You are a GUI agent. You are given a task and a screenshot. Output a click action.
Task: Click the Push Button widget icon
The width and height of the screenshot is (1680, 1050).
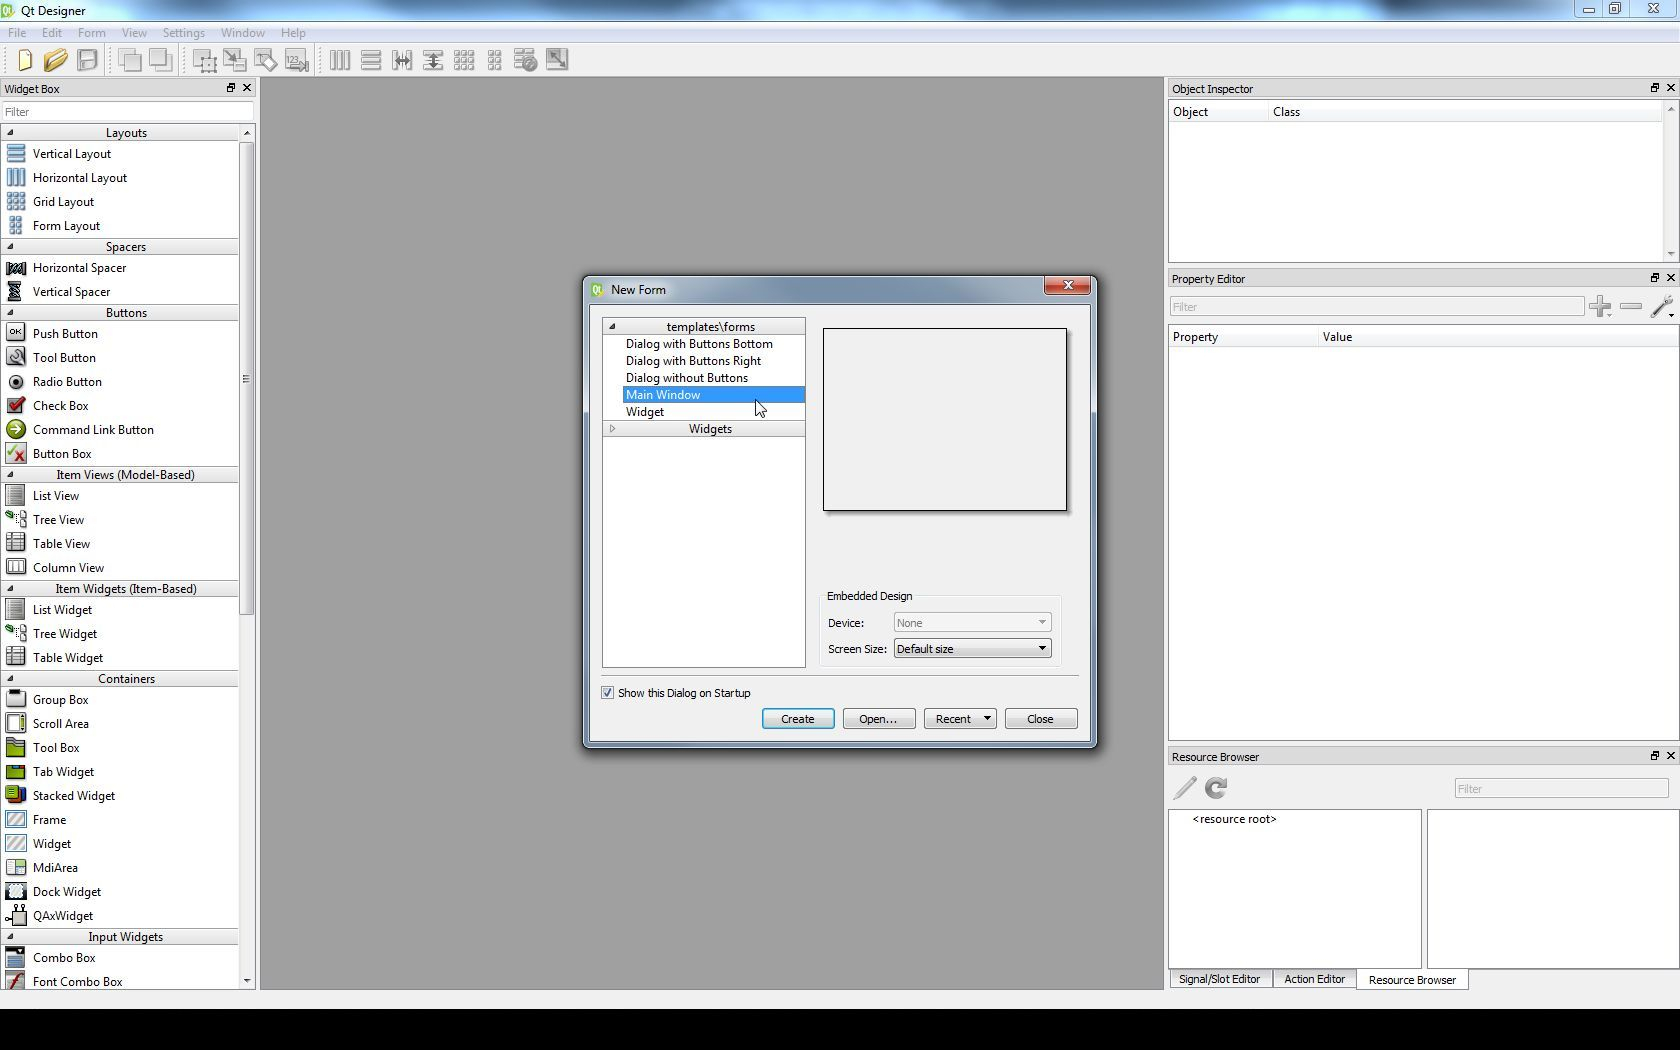pyautogui.click(x=16, y=334)
